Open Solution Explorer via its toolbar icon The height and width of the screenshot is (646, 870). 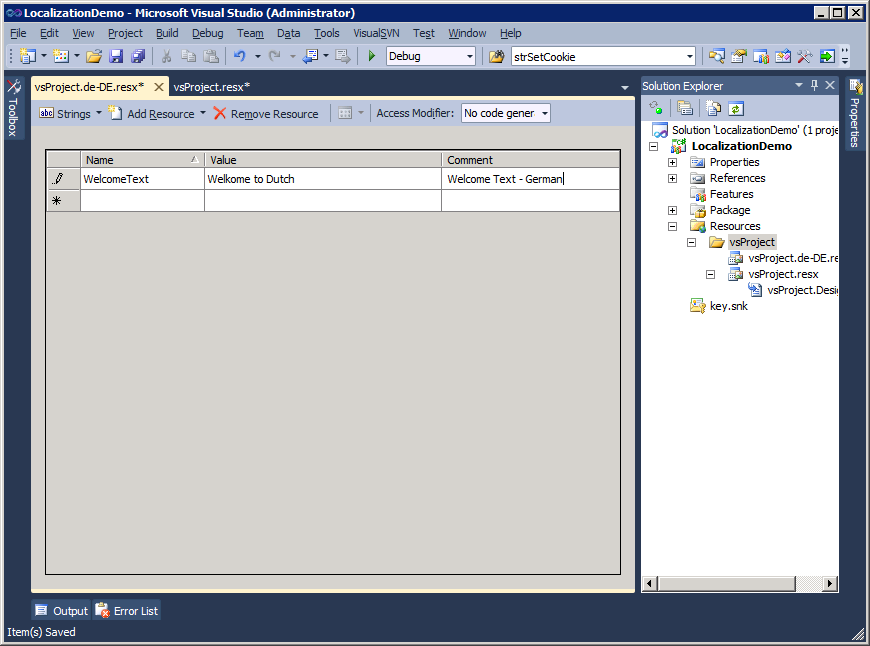(716, 56)
